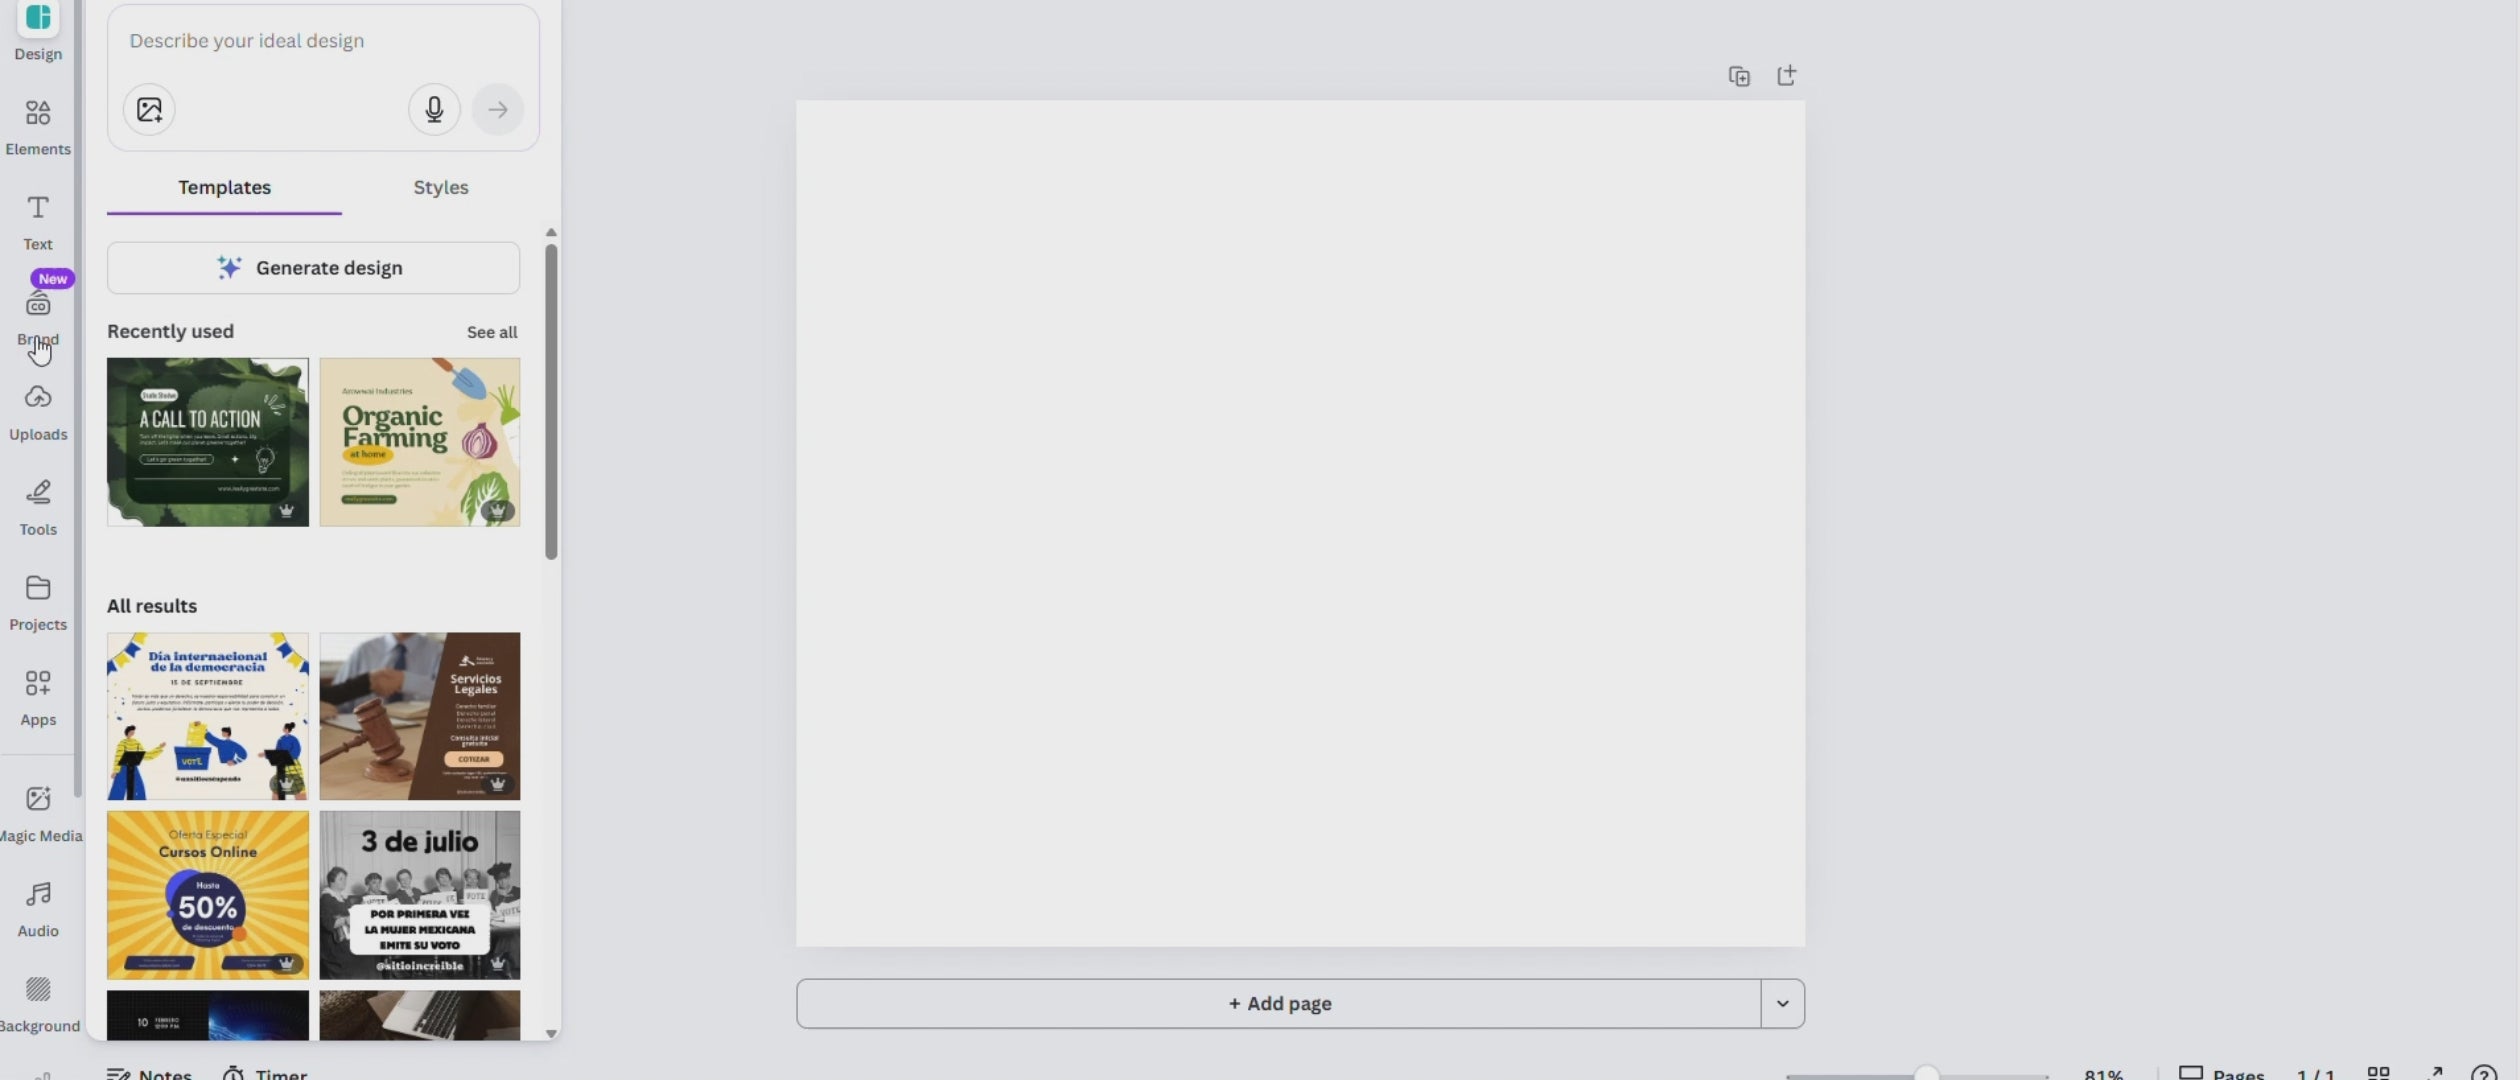Switch to the Styles tab
Image resolution: width=2520 pixels, height=1080 pixels.
pyautogui.click(x=440, y=187)
